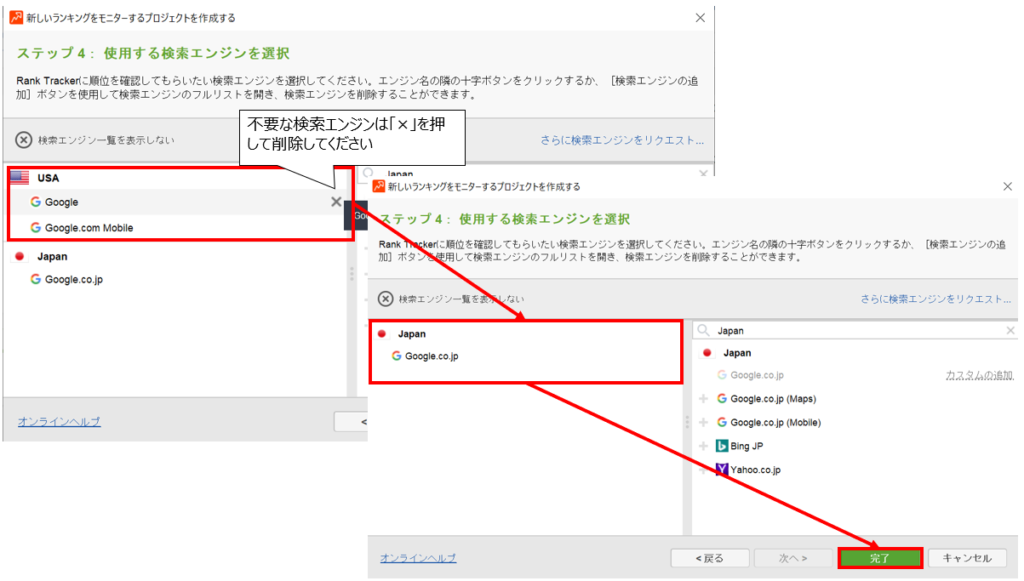Select Google.com Mobile in back window list
This screenshot has height=581, width=1024.
tap(82, 228)
